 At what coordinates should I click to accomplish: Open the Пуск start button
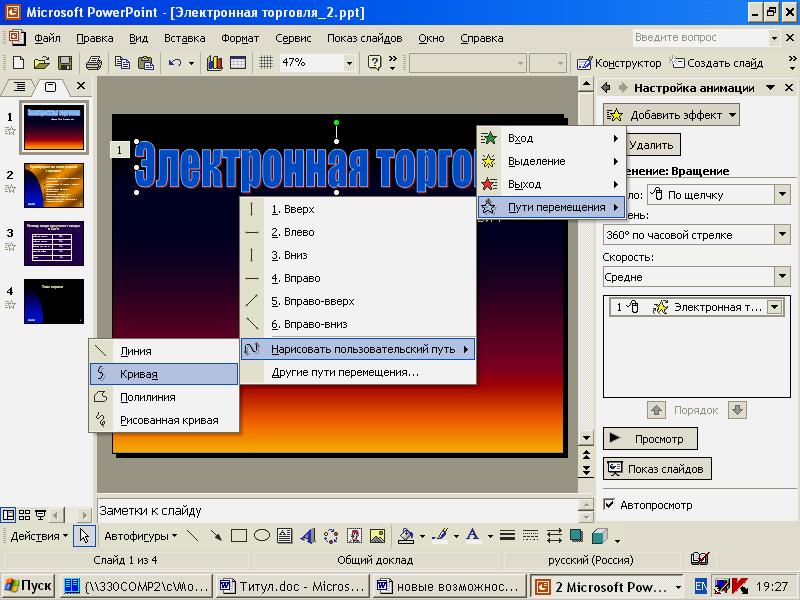(29, 586)
